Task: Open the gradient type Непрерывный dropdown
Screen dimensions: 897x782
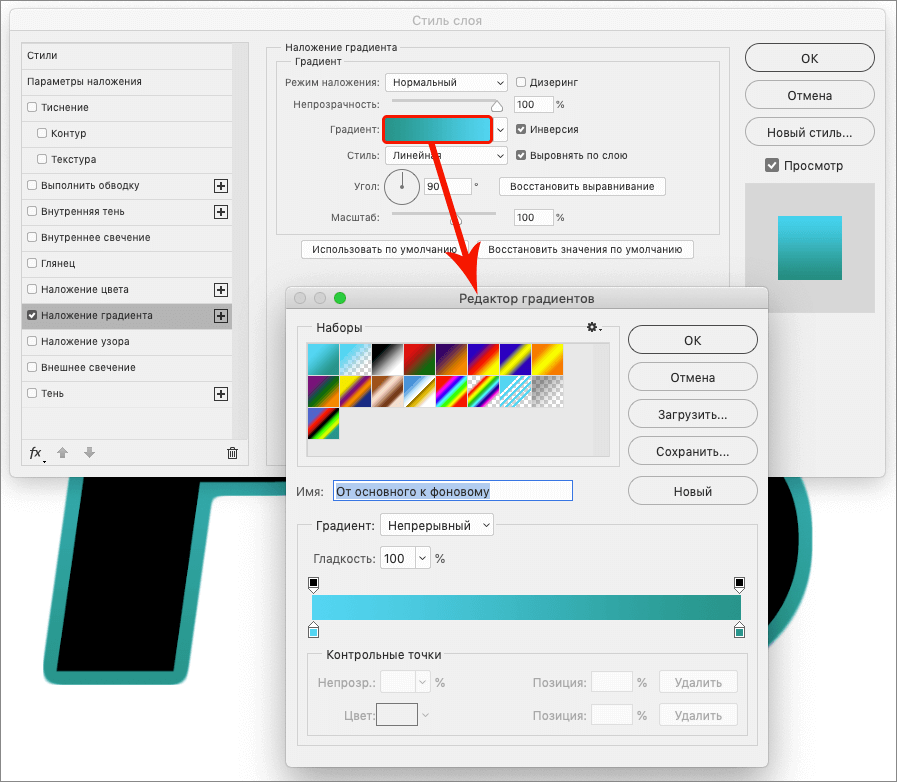Action: coord(436,525)
